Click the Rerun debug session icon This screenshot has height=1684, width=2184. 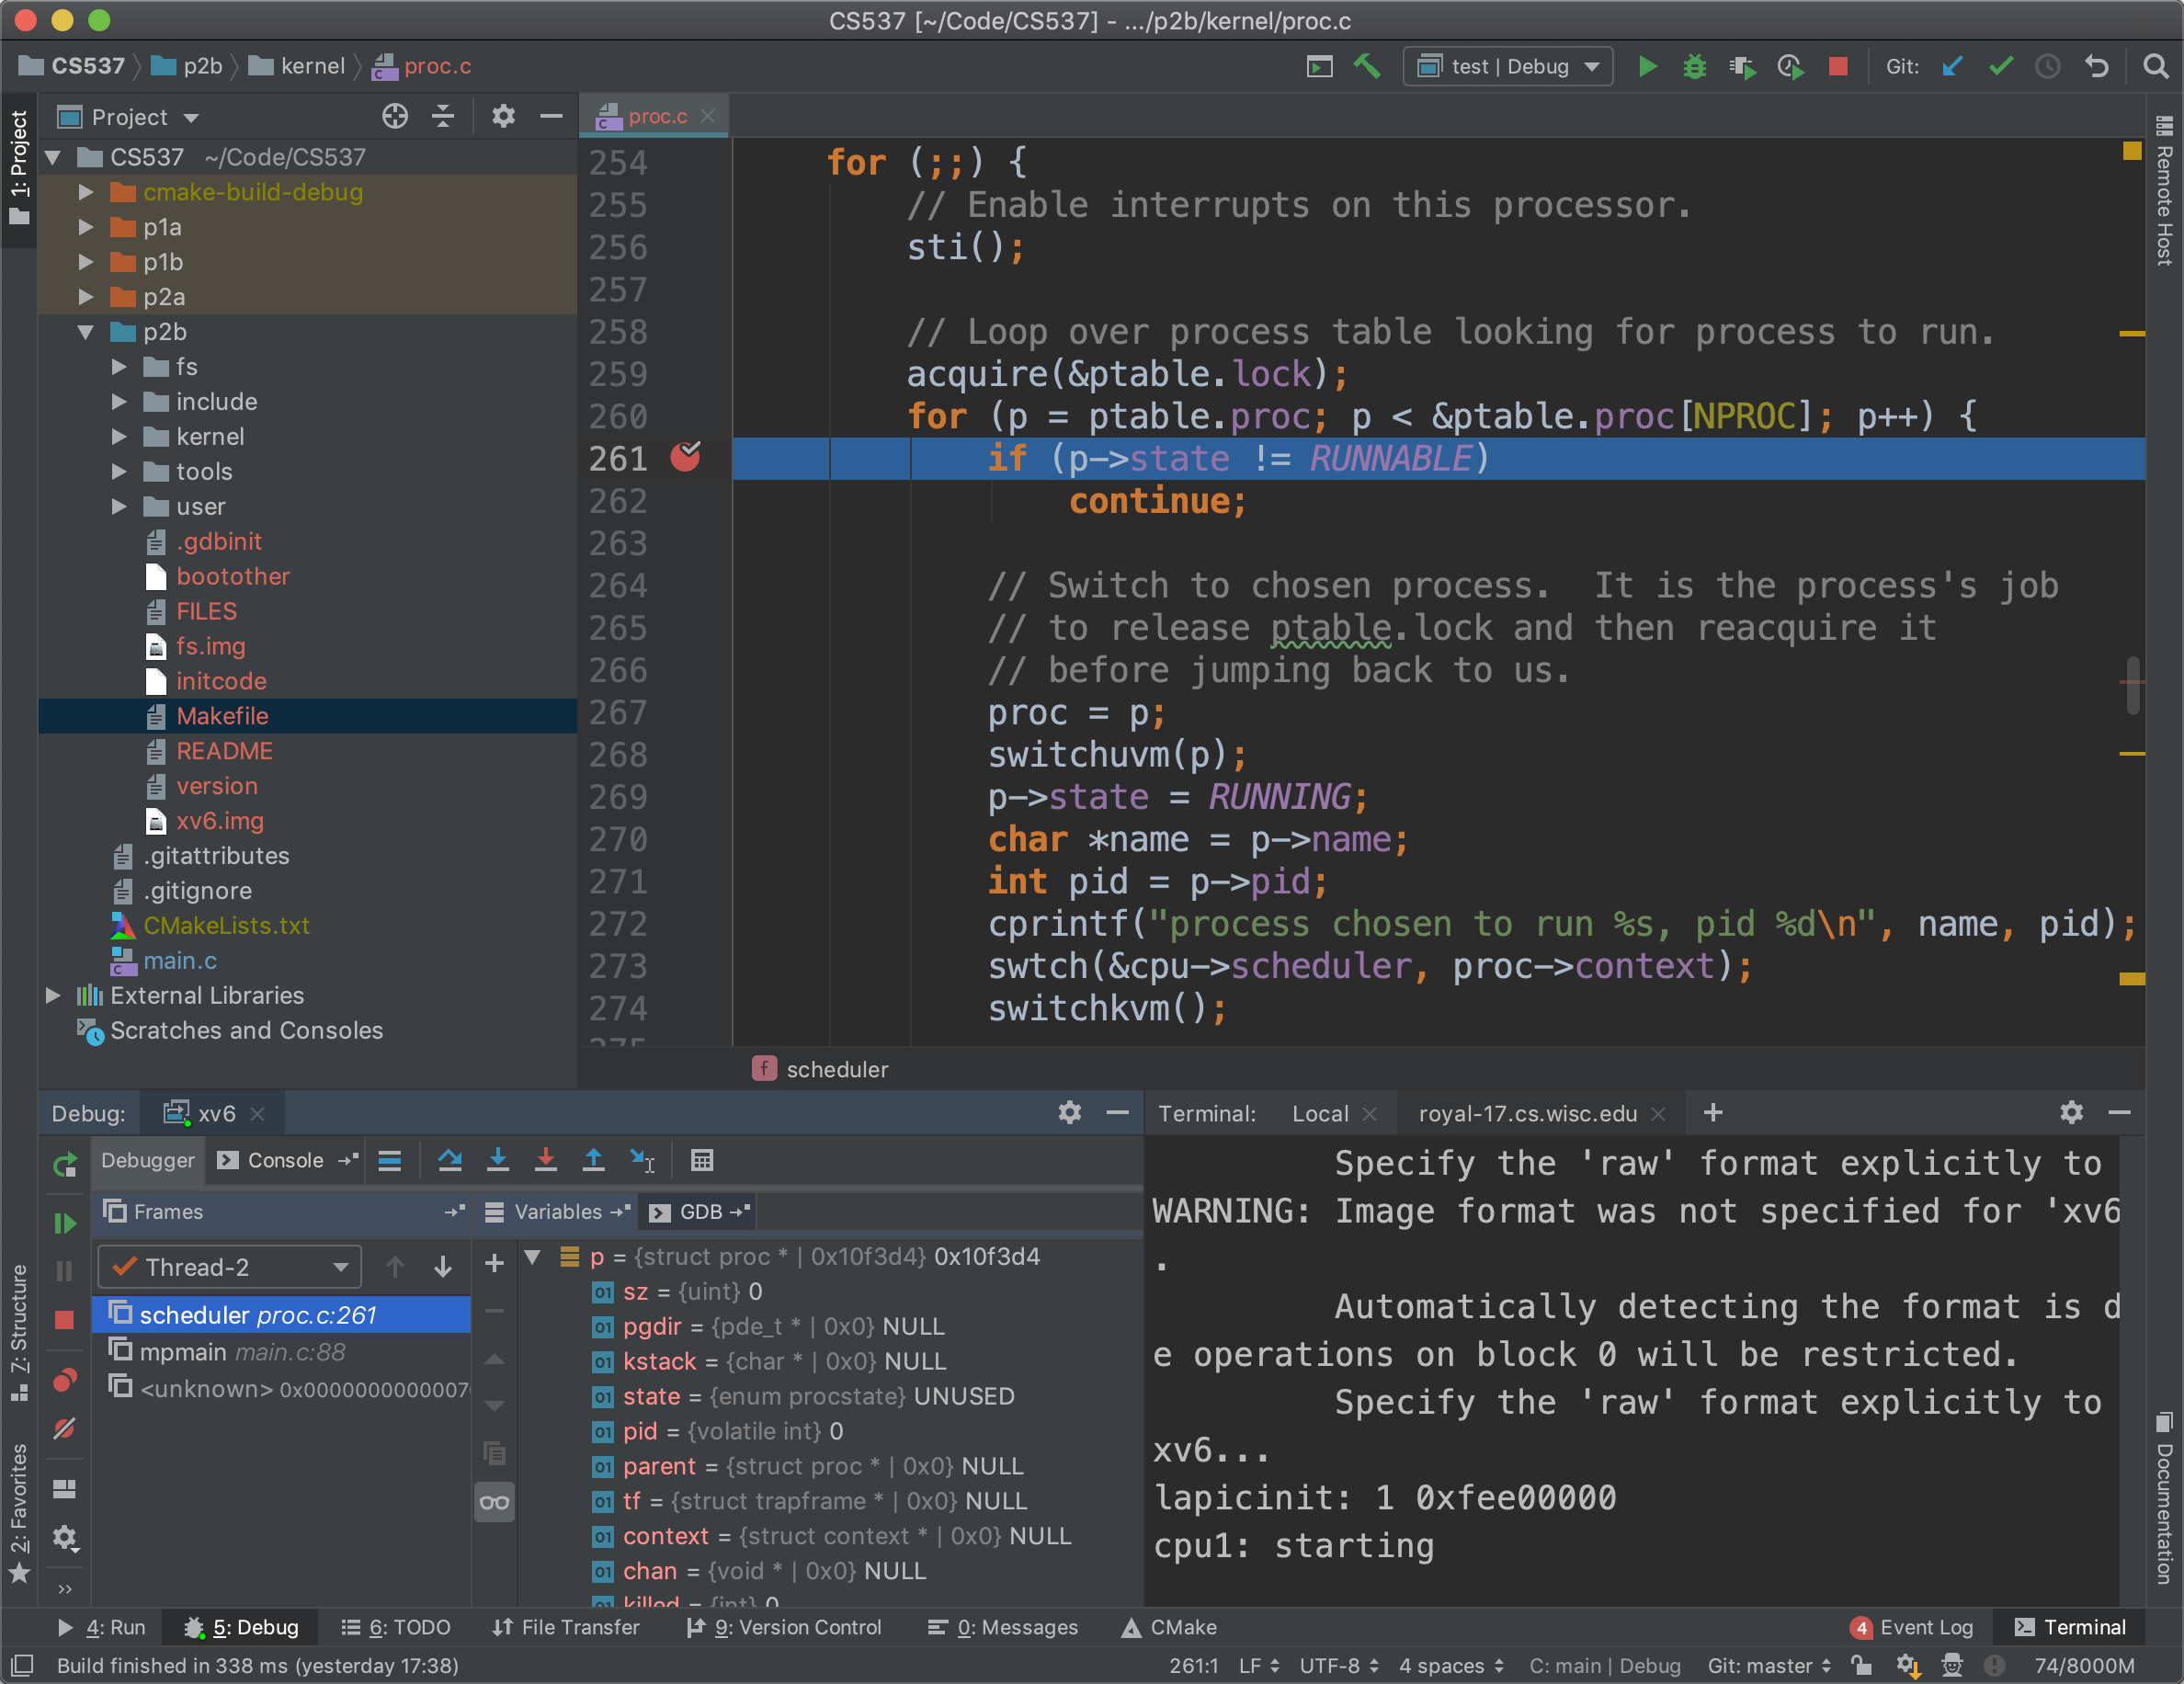[x=65, y=1164]
